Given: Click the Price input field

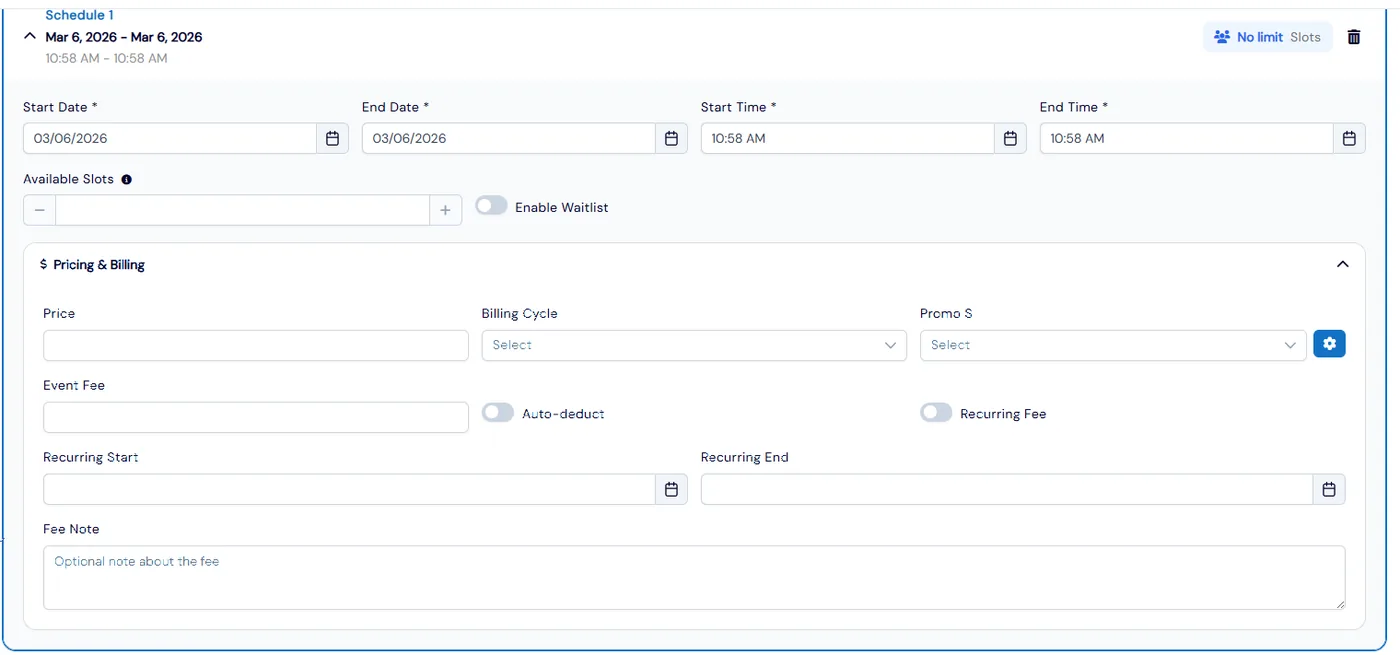Looking at the screenshot, I should click(x=256, y=345).
